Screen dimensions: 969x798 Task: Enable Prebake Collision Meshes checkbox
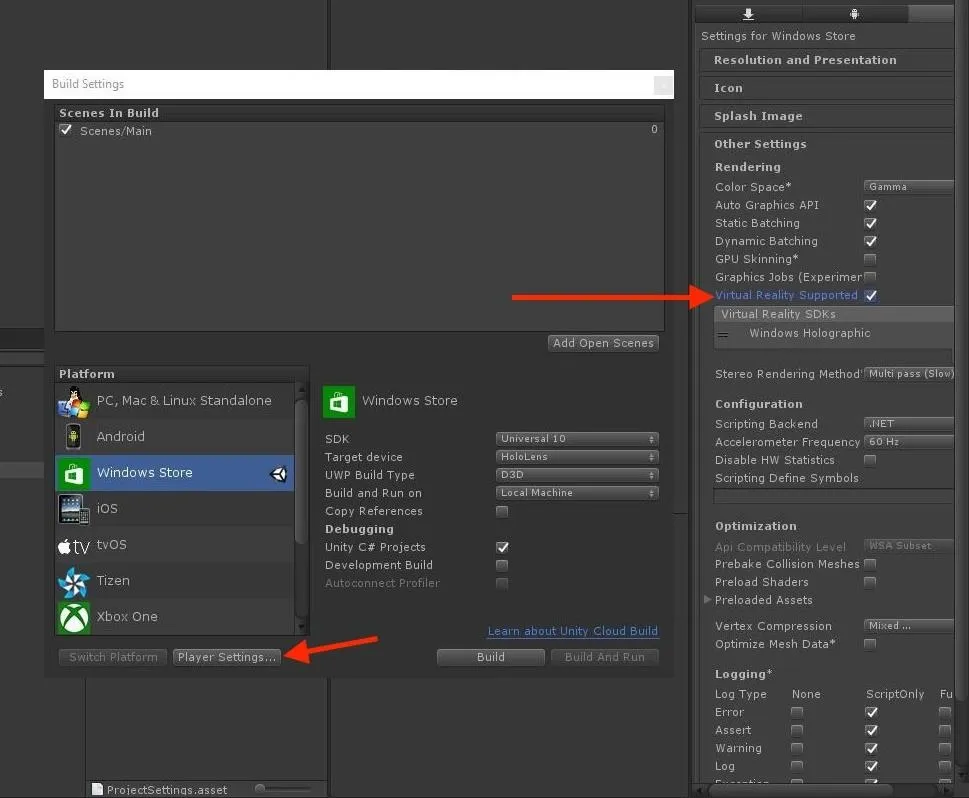[x=870, y=564]
